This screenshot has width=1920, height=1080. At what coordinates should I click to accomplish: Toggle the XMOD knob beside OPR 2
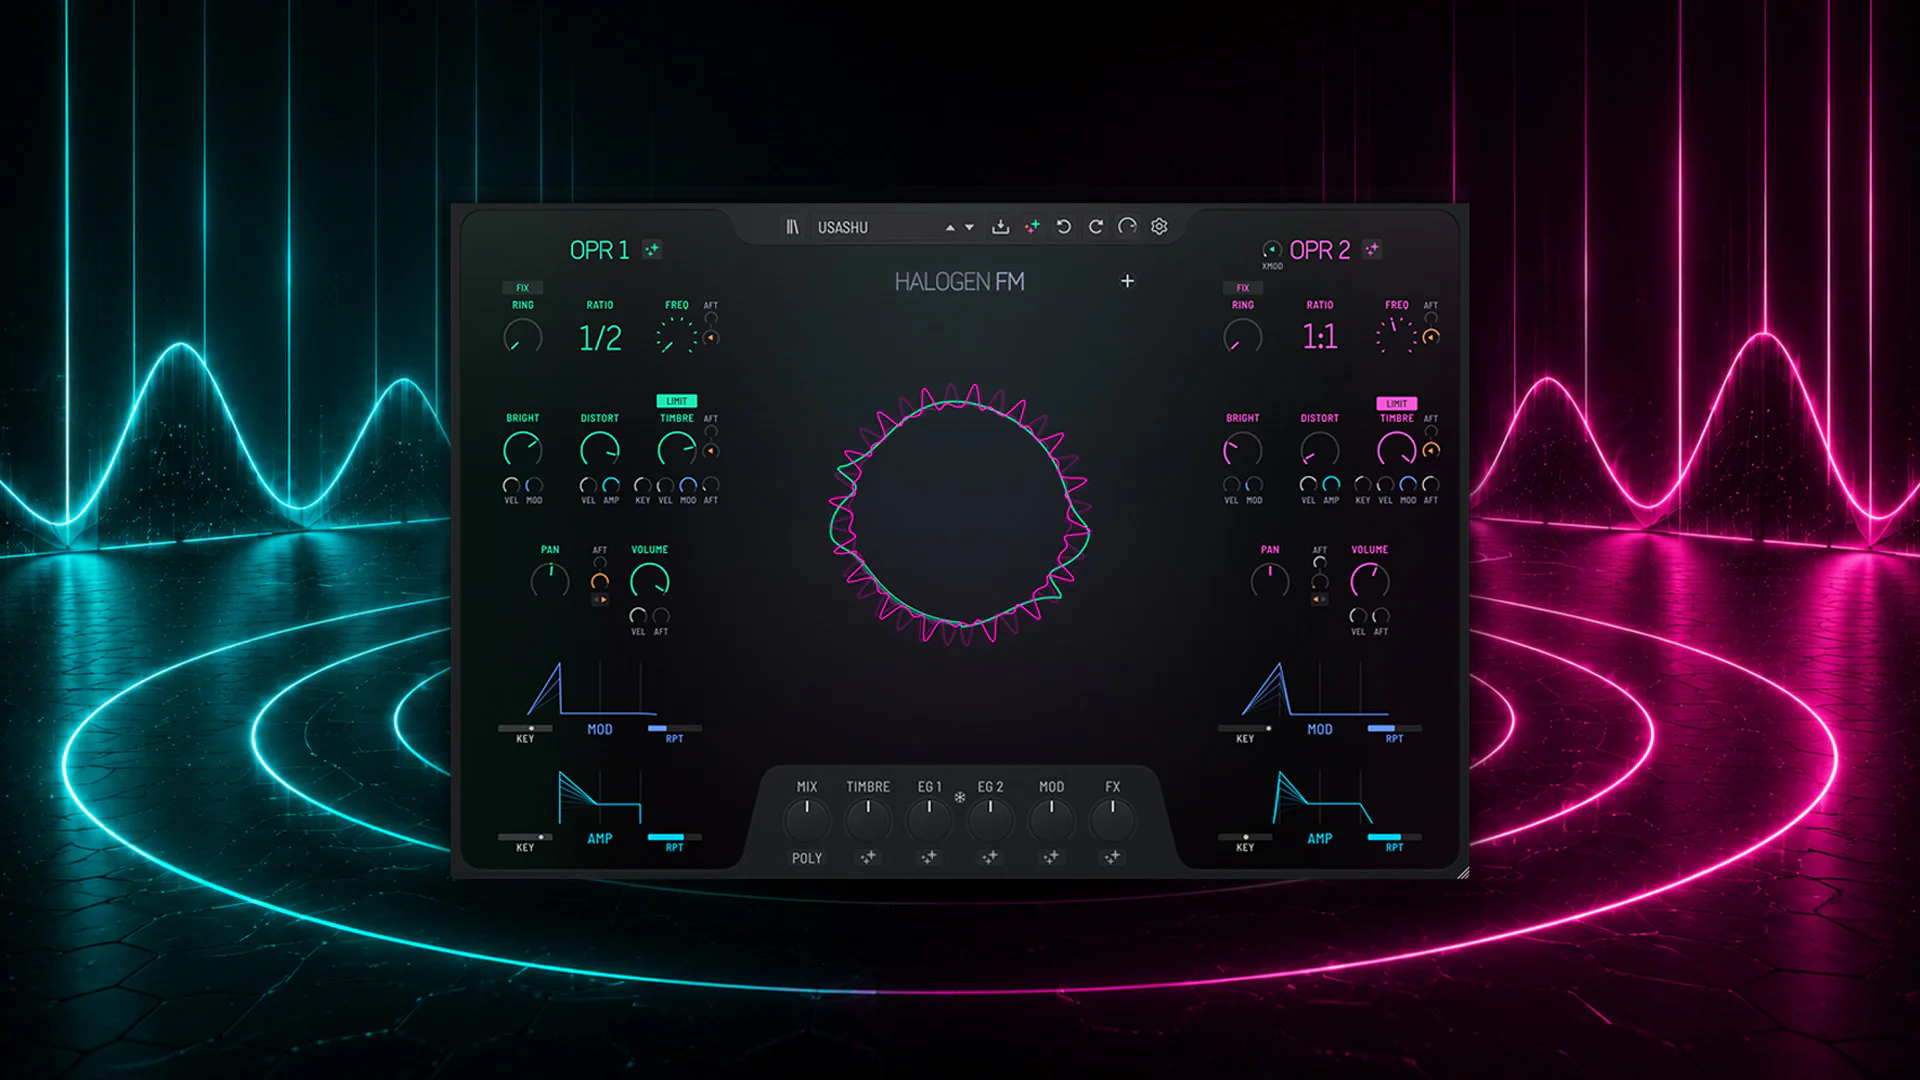pyautogui.click(x=1272, y=250)
